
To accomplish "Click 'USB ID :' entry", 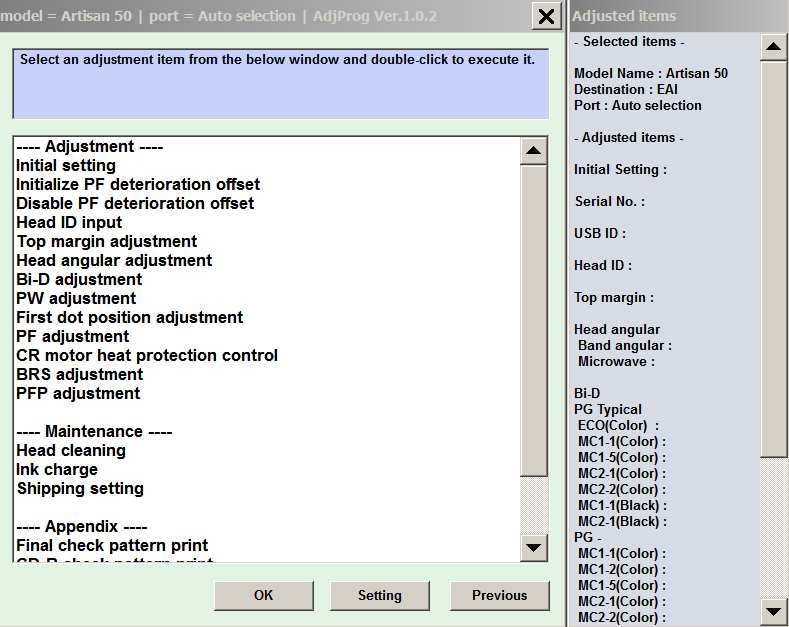I will [600, 233].
